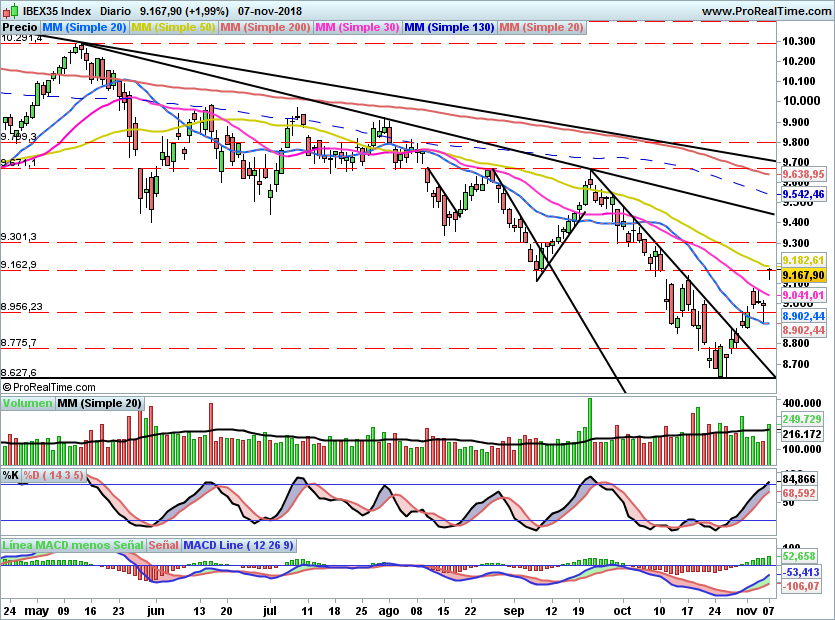Click the 'ago' label on the time axis
The width and height of the screenshot is (835, 620).
[389, 610]
